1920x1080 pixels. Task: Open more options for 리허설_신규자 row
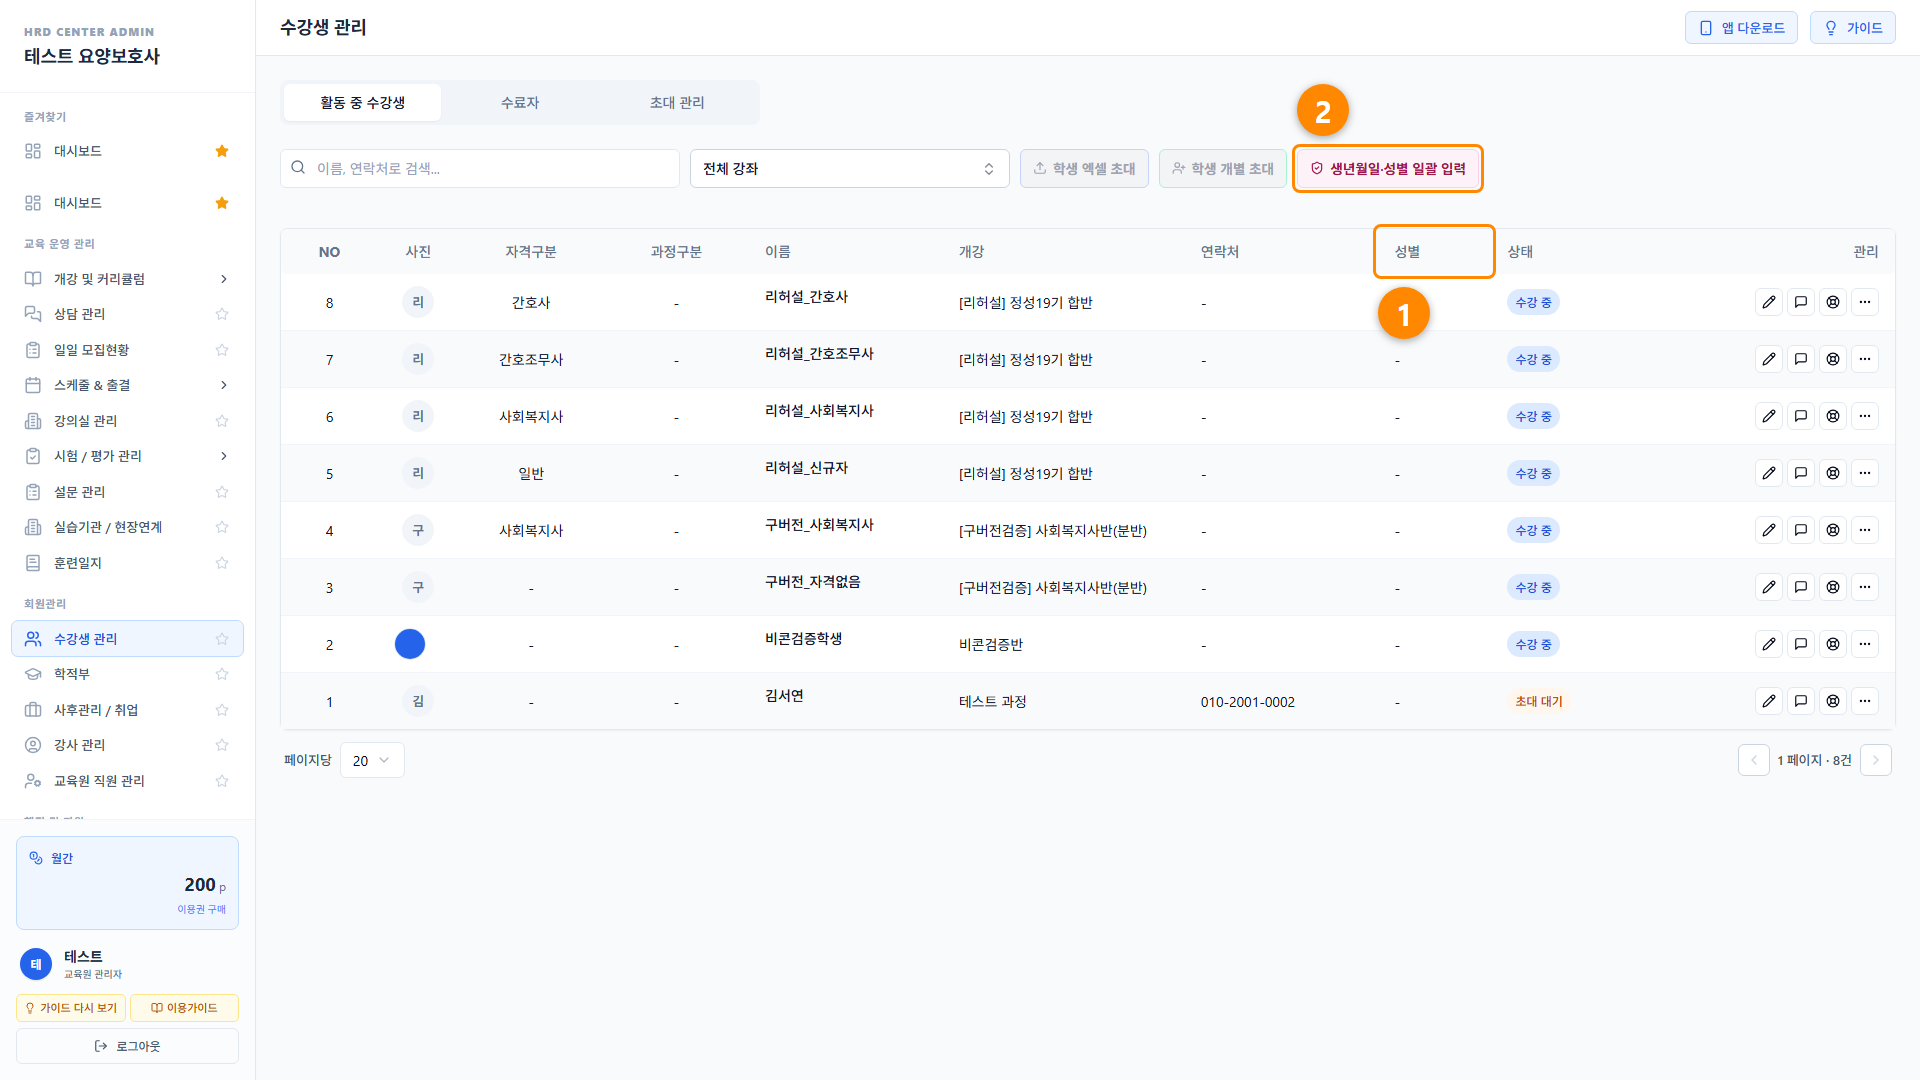tap(1865, 473)
